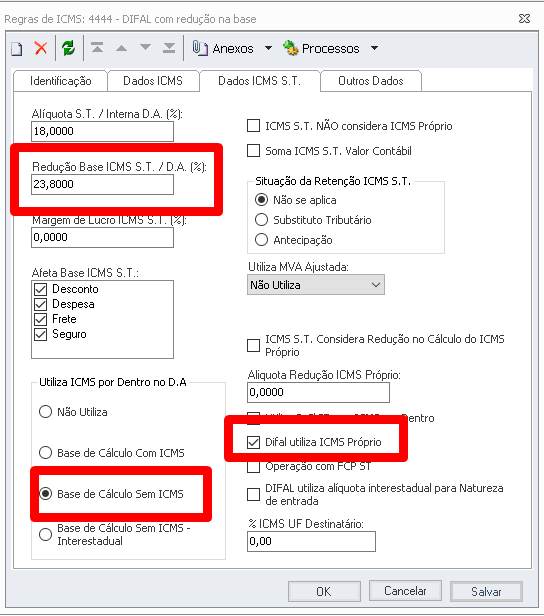
Task: Click the Redução Base ICMS S.T. field
Action: click(103, 184)
